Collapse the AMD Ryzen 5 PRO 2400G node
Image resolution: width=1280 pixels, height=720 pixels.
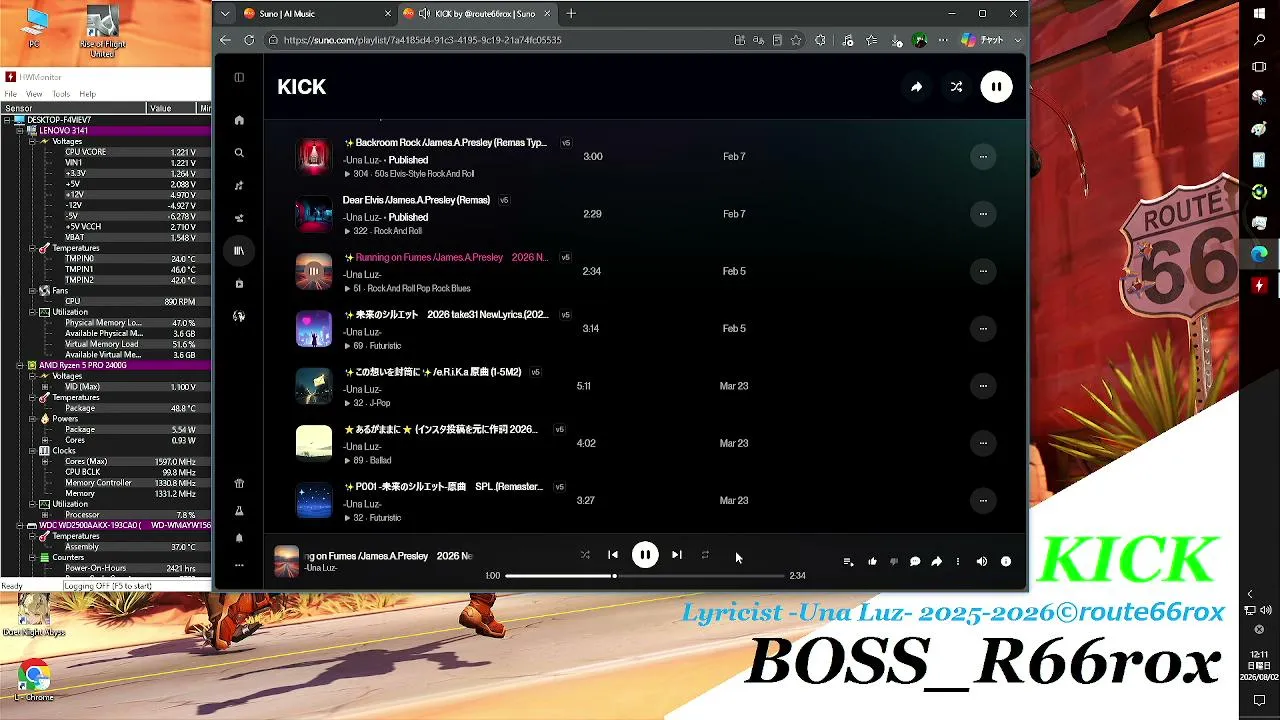point(20,365)
